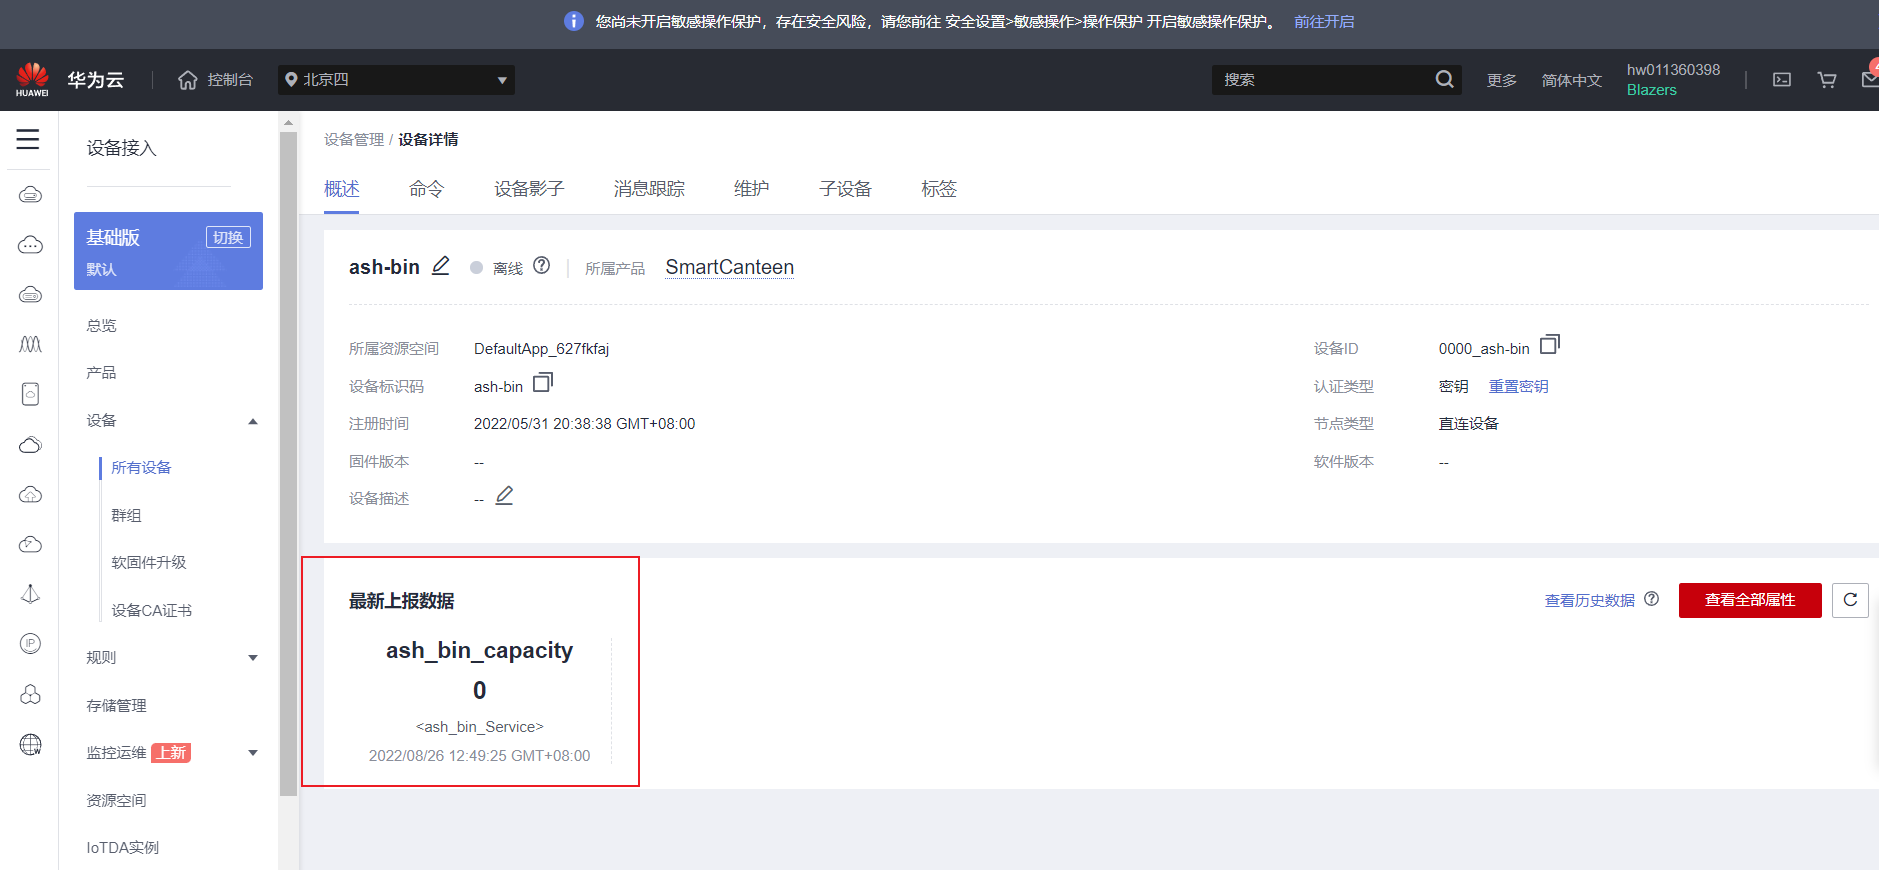Click the search magnifier icon

click(x=1444, y=79)
